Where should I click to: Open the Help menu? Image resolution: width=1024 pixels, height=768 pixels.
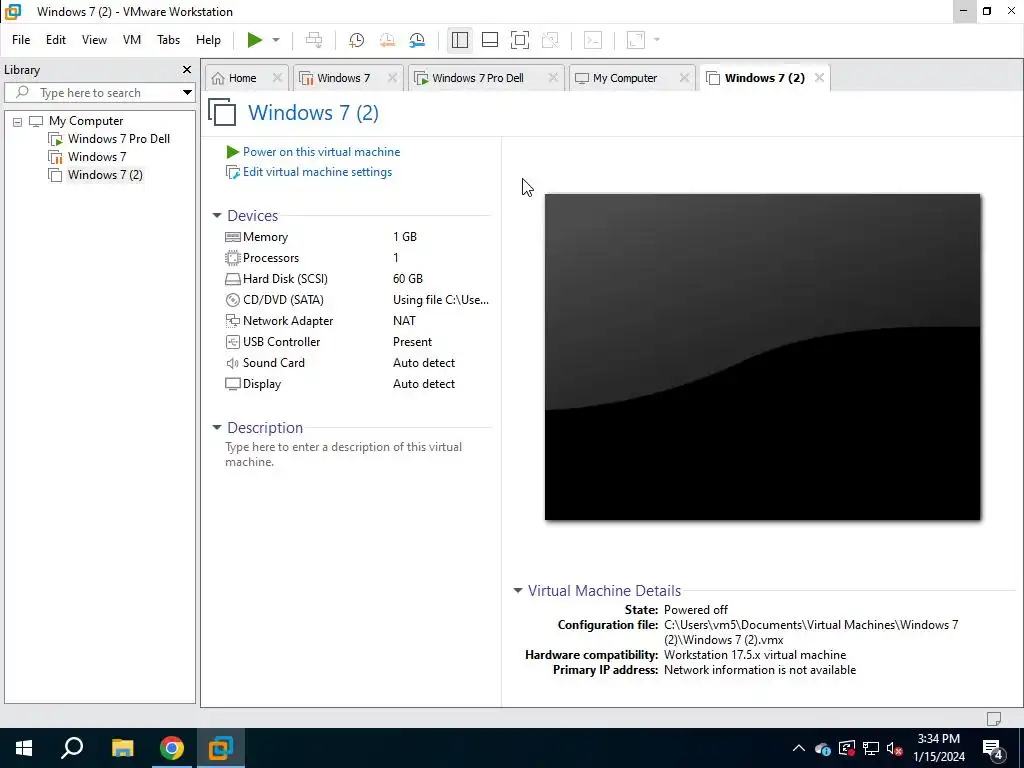click(208, 40)
